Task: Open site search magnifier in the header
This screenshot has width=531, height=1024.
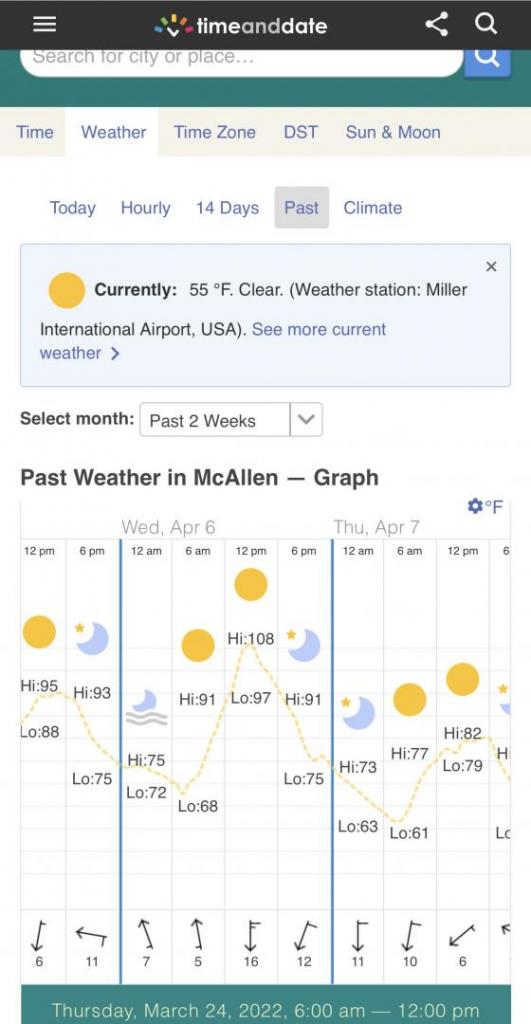Action: [486, 24]
